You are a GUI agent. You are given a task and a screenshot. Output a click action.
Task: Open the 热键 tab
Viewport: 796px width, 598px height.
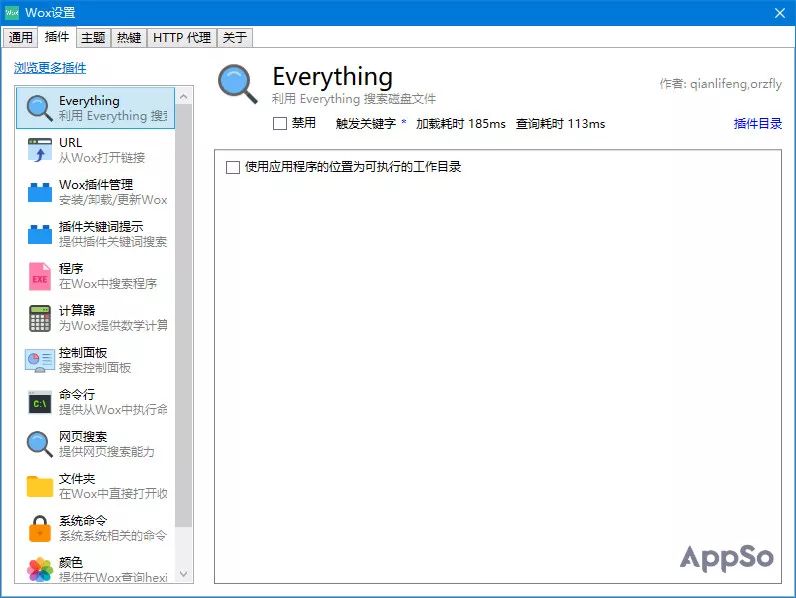(129, 38)
